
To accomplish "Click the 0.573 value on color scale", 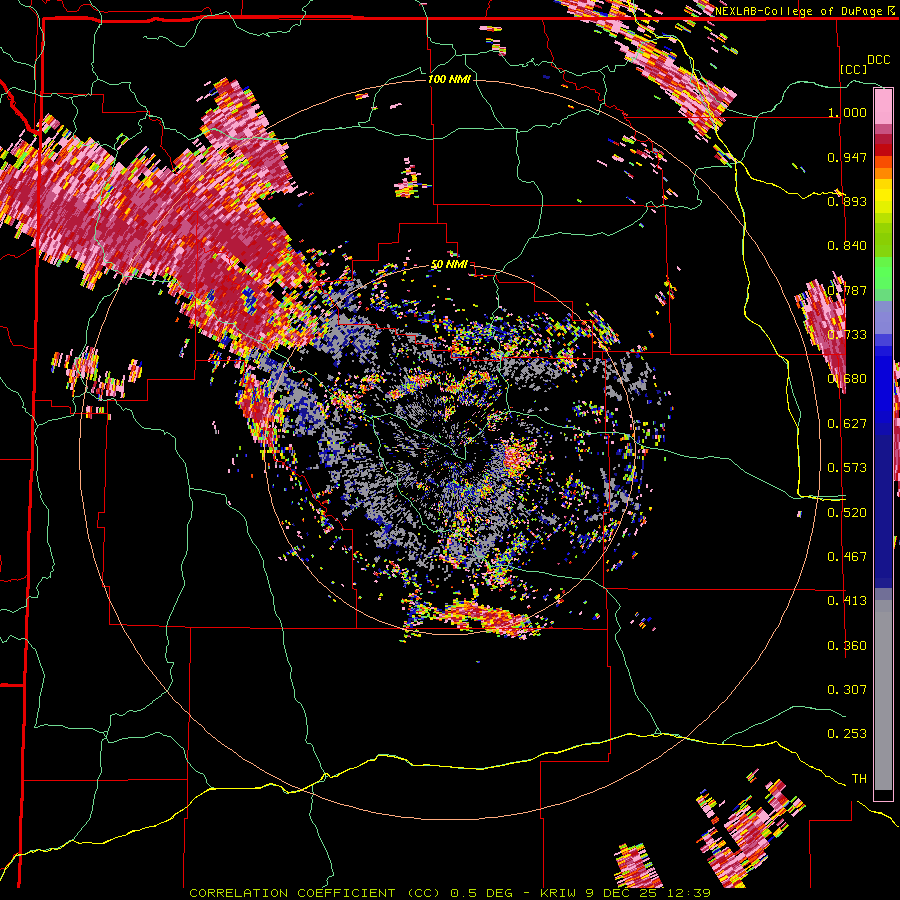I will [847, 468].
